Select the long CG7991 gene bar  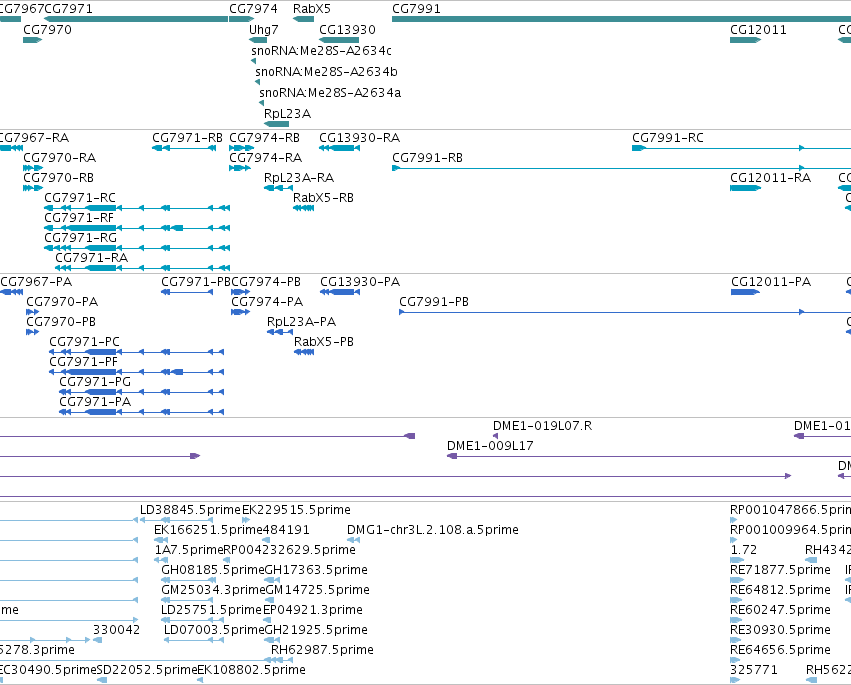(x=621, y=19)
